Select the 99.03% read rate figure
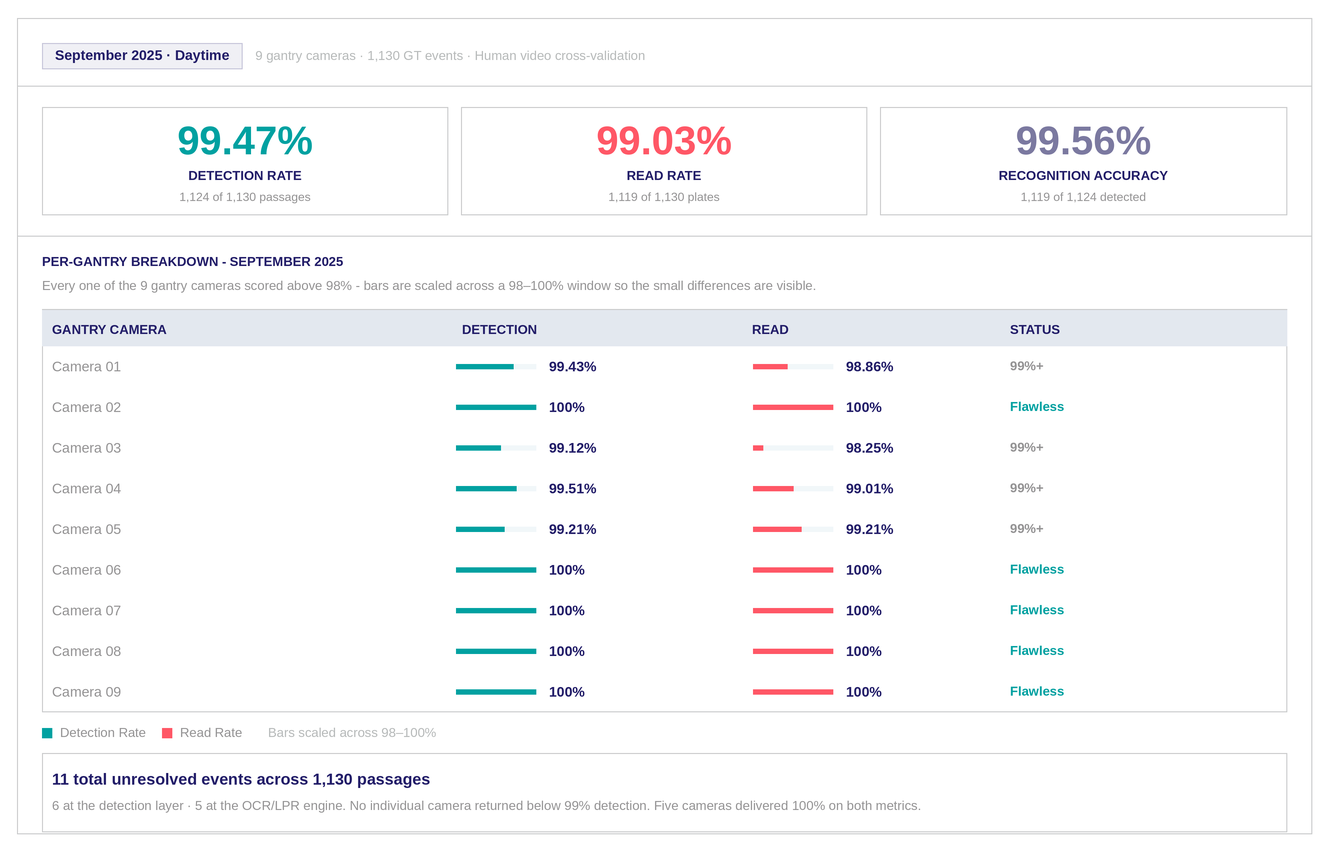 (664, 140)
